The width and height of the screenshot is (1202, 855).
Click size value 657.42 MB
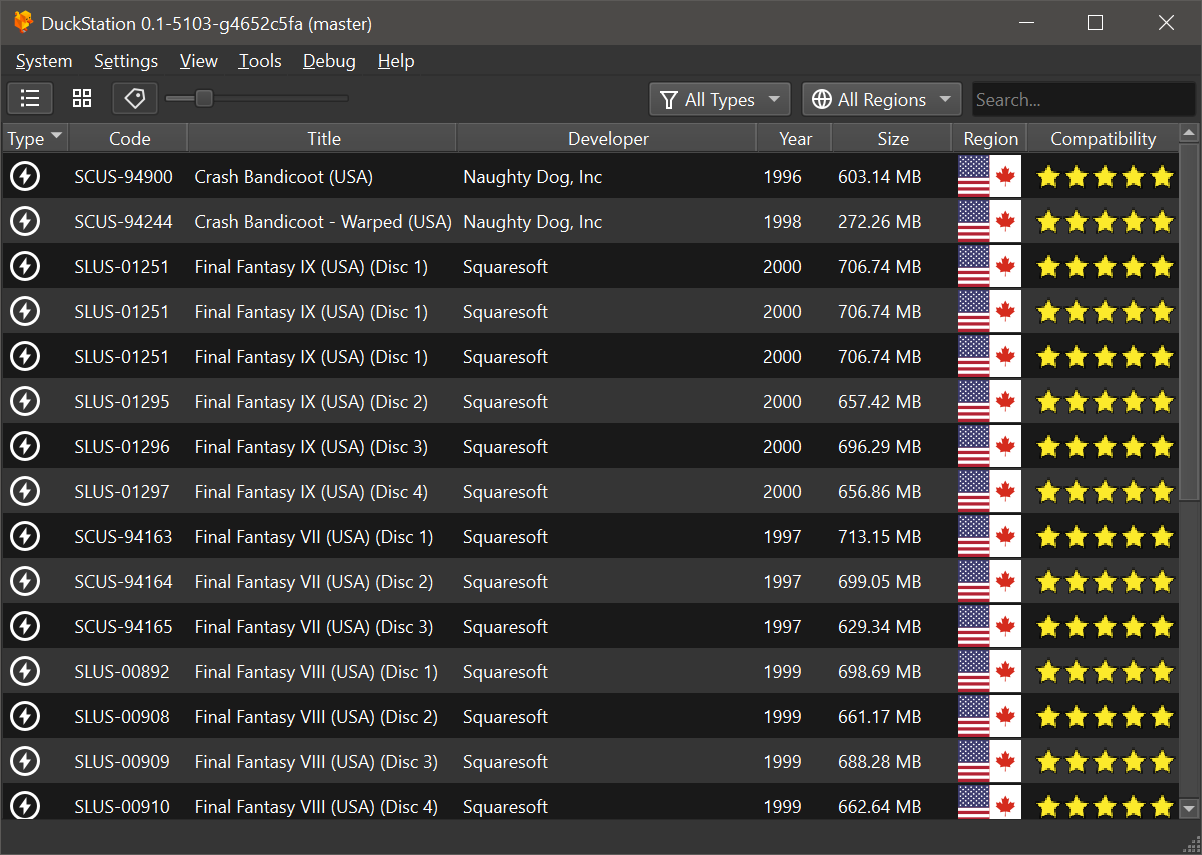[x=880, y=402]
